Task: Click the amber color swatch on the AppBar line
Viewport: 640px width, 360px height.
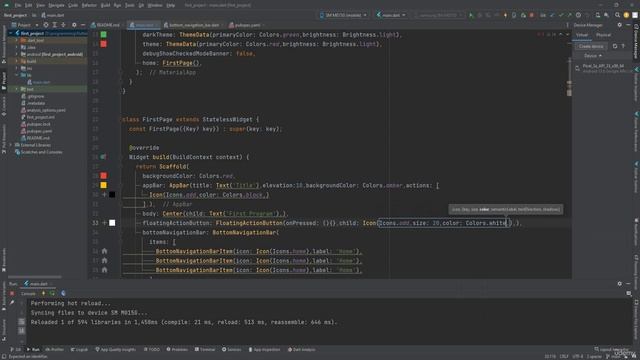Action: click(x=104, y=185)
